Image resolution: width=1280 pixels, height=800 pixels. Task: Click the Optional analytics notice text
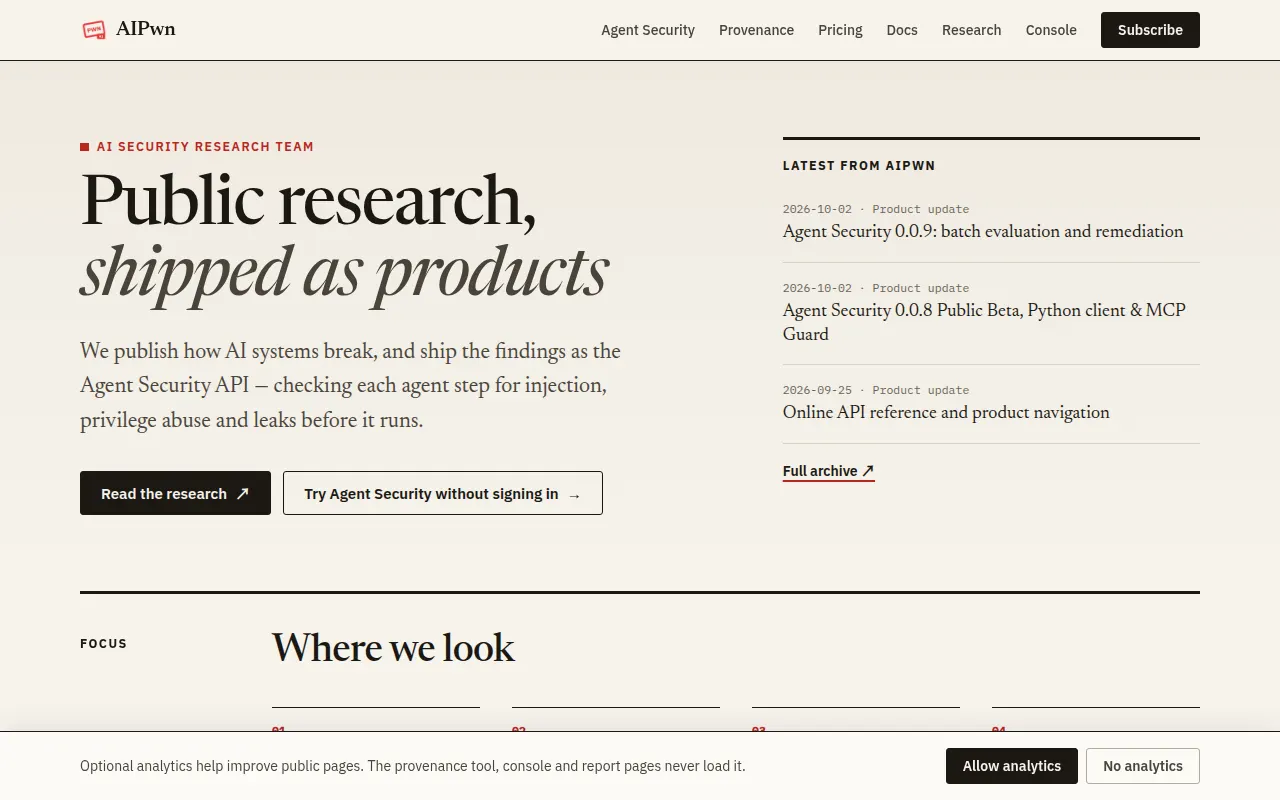click(413, 766)
